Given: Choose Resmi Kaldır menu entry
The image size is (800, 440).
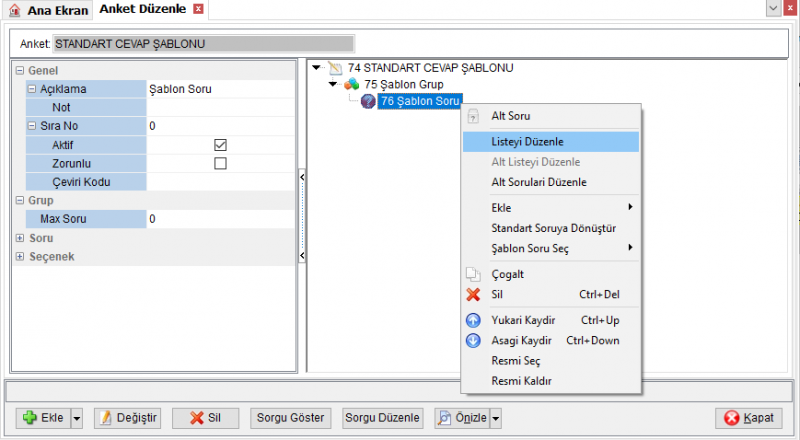Looking at the screenshot, I should tap(551, 381).
